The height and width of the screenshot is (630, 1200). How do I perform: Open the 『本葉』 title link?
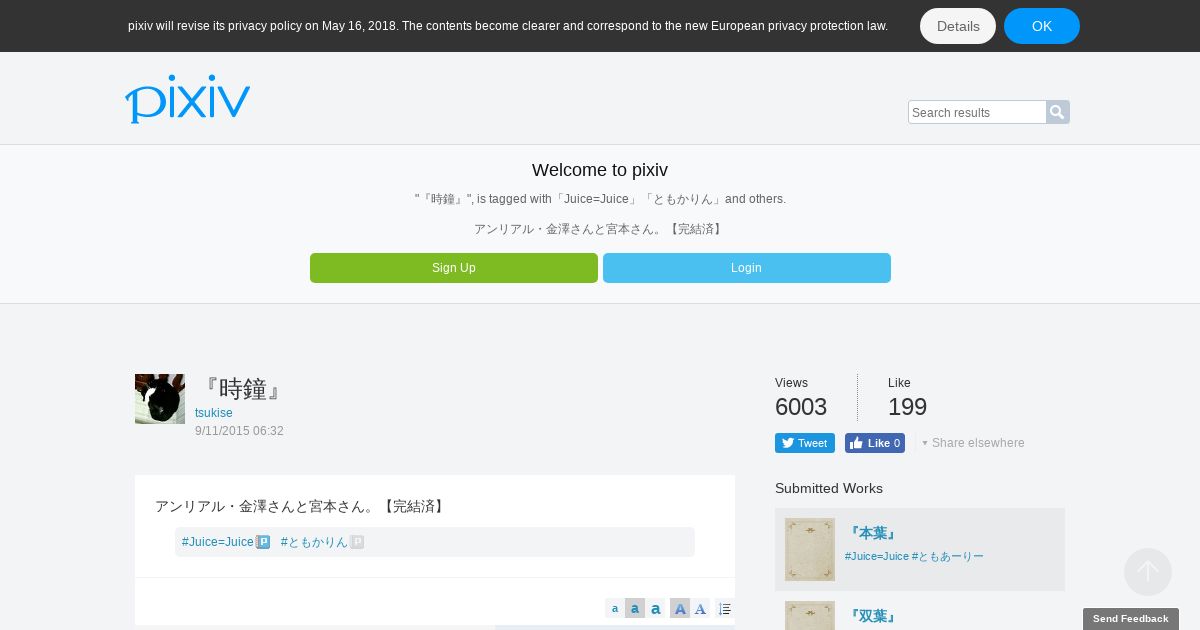click(x=872, y=534)
